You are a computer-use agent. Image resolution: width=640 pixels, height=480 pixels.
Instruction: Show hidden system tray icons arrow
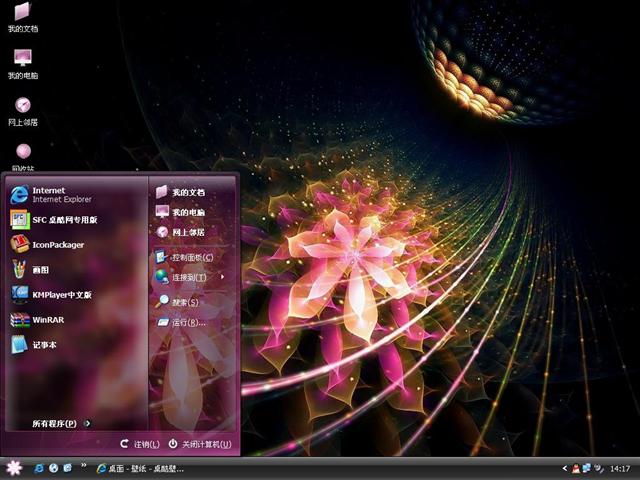(565, 468)
